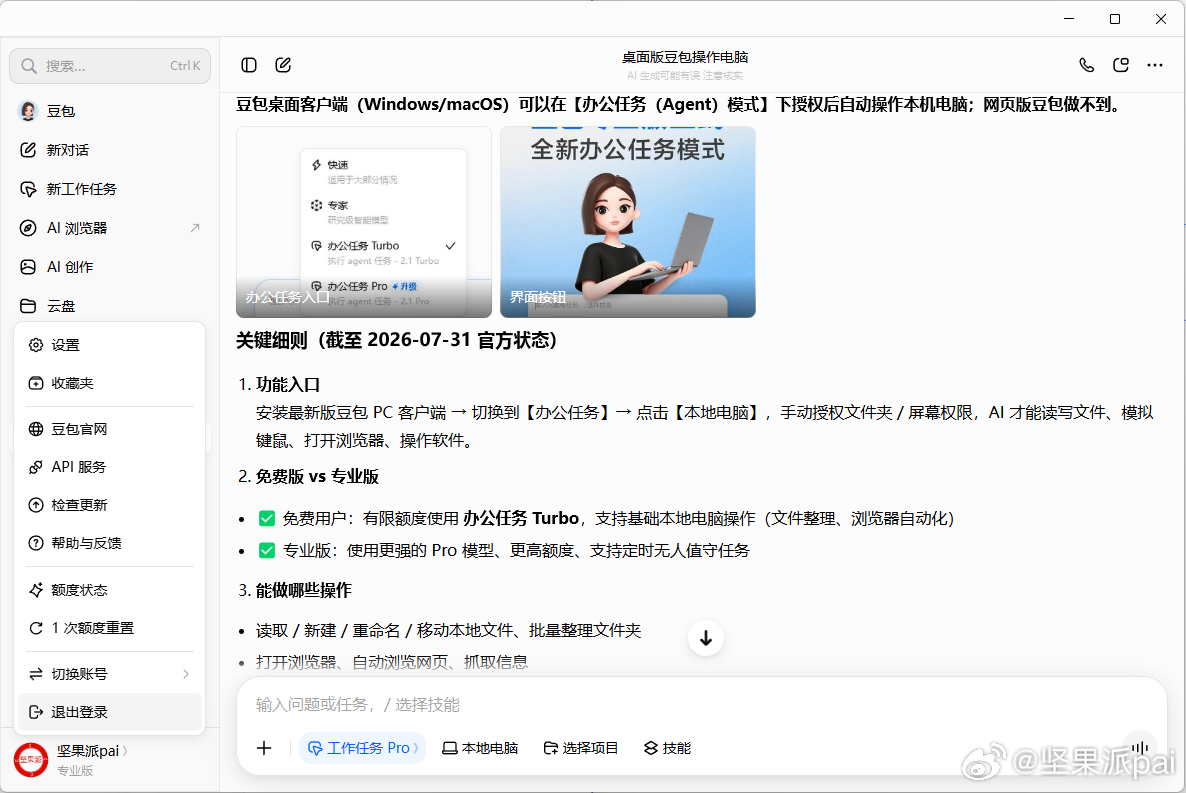The height and width of the screenshot is (793, 1186).
Task: Click the 切换账号 swap arrows icon
Action: [36, 673]
